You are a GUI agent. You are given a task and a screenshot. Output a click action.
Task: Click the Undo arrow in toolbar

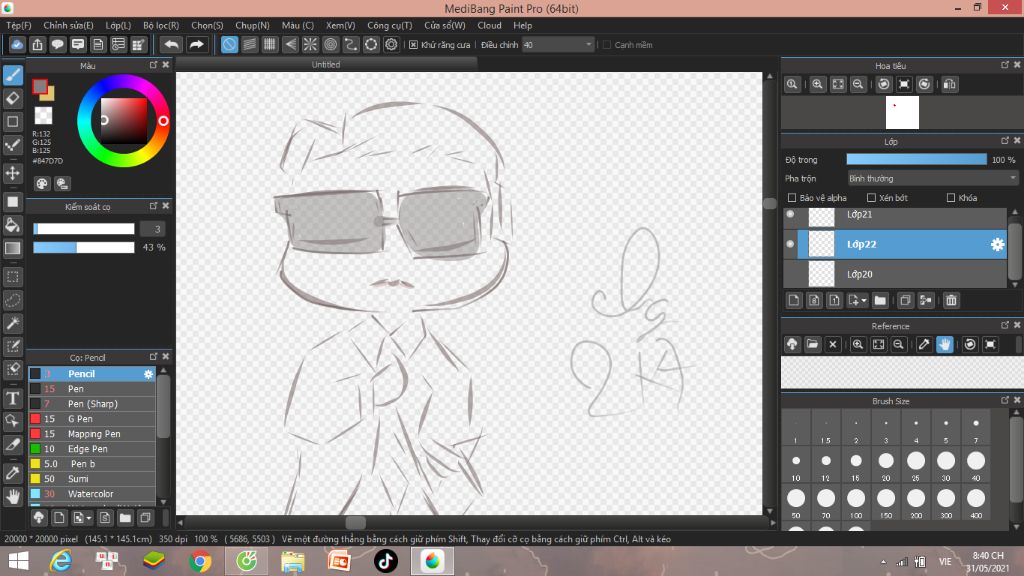pyautogui.click(x=171, y=44)
